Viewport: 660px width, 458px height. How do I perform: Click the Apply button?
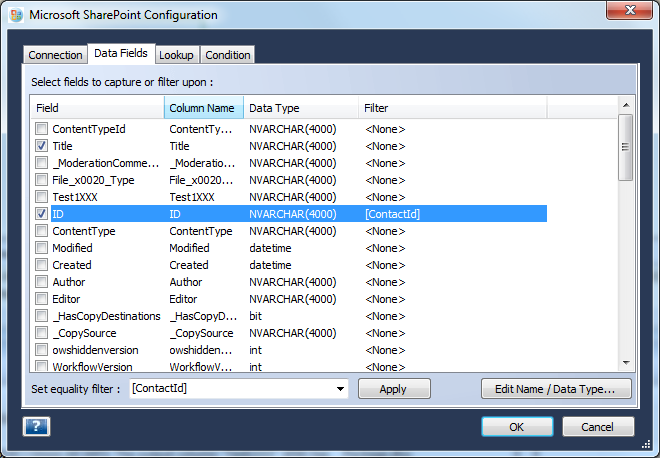coord(394,389)
